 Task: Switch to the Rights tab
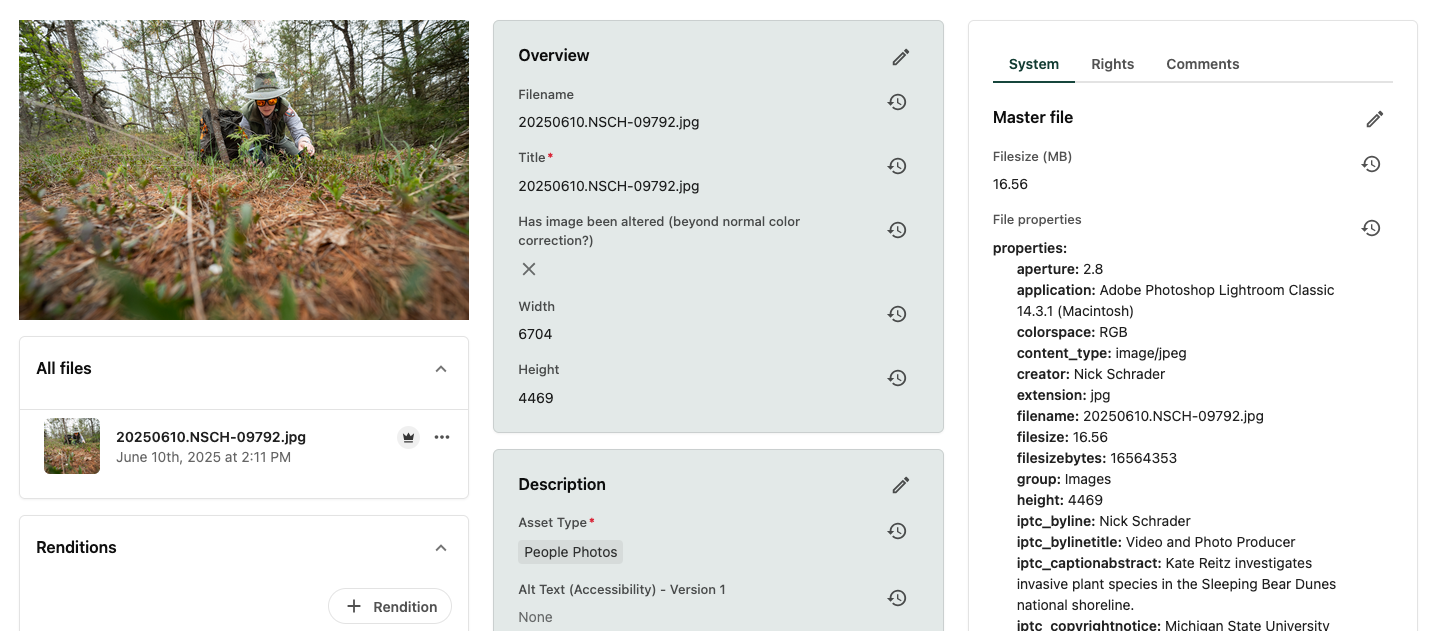point(1112,64)
